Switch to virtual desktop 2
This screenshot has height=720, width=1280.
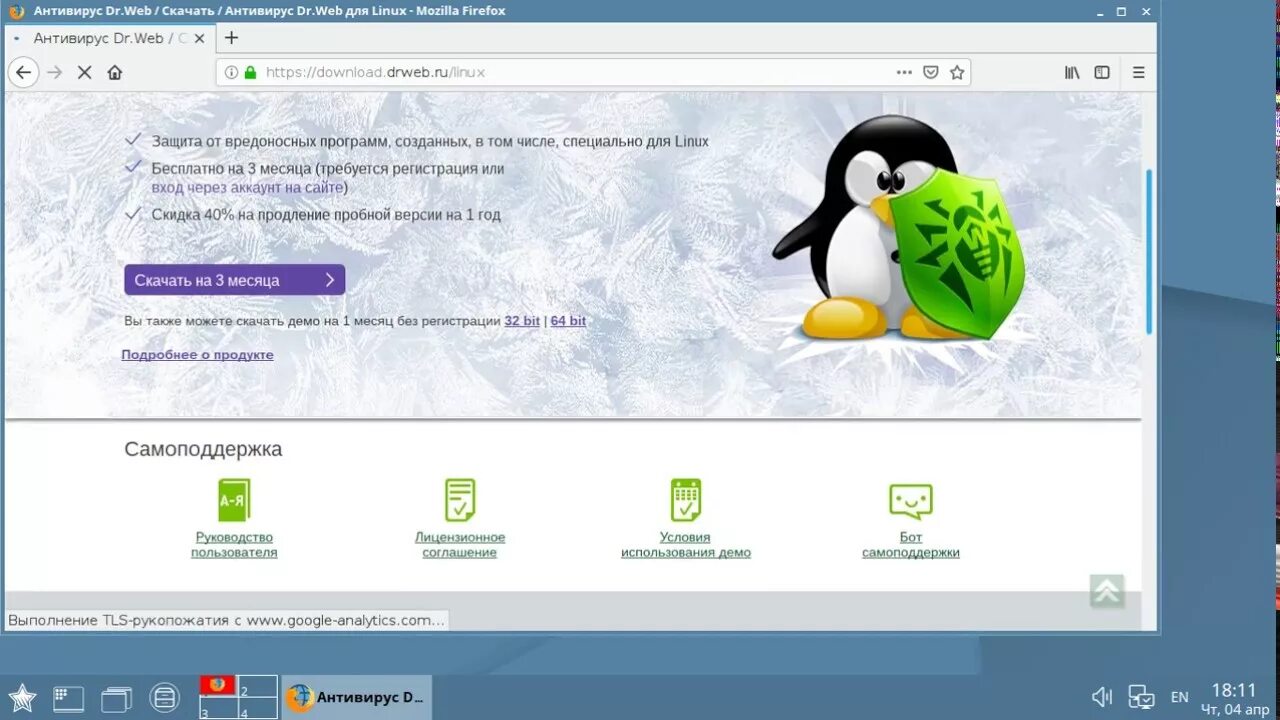tap(258, 686)
